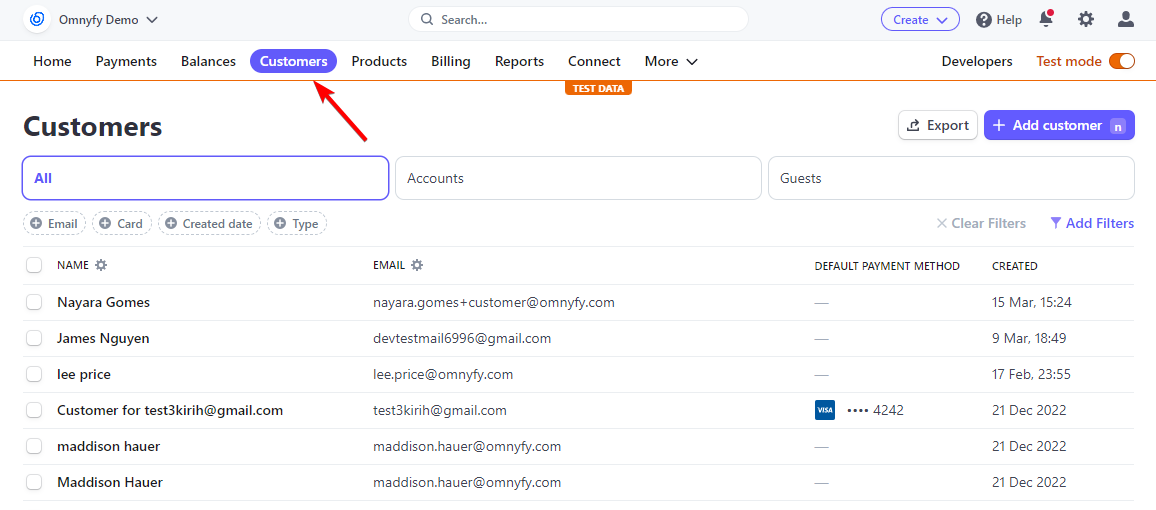The image size is (1156, 510).
Task: Click the created date 9 Mar, 18:49
Action: [1029, 338]
